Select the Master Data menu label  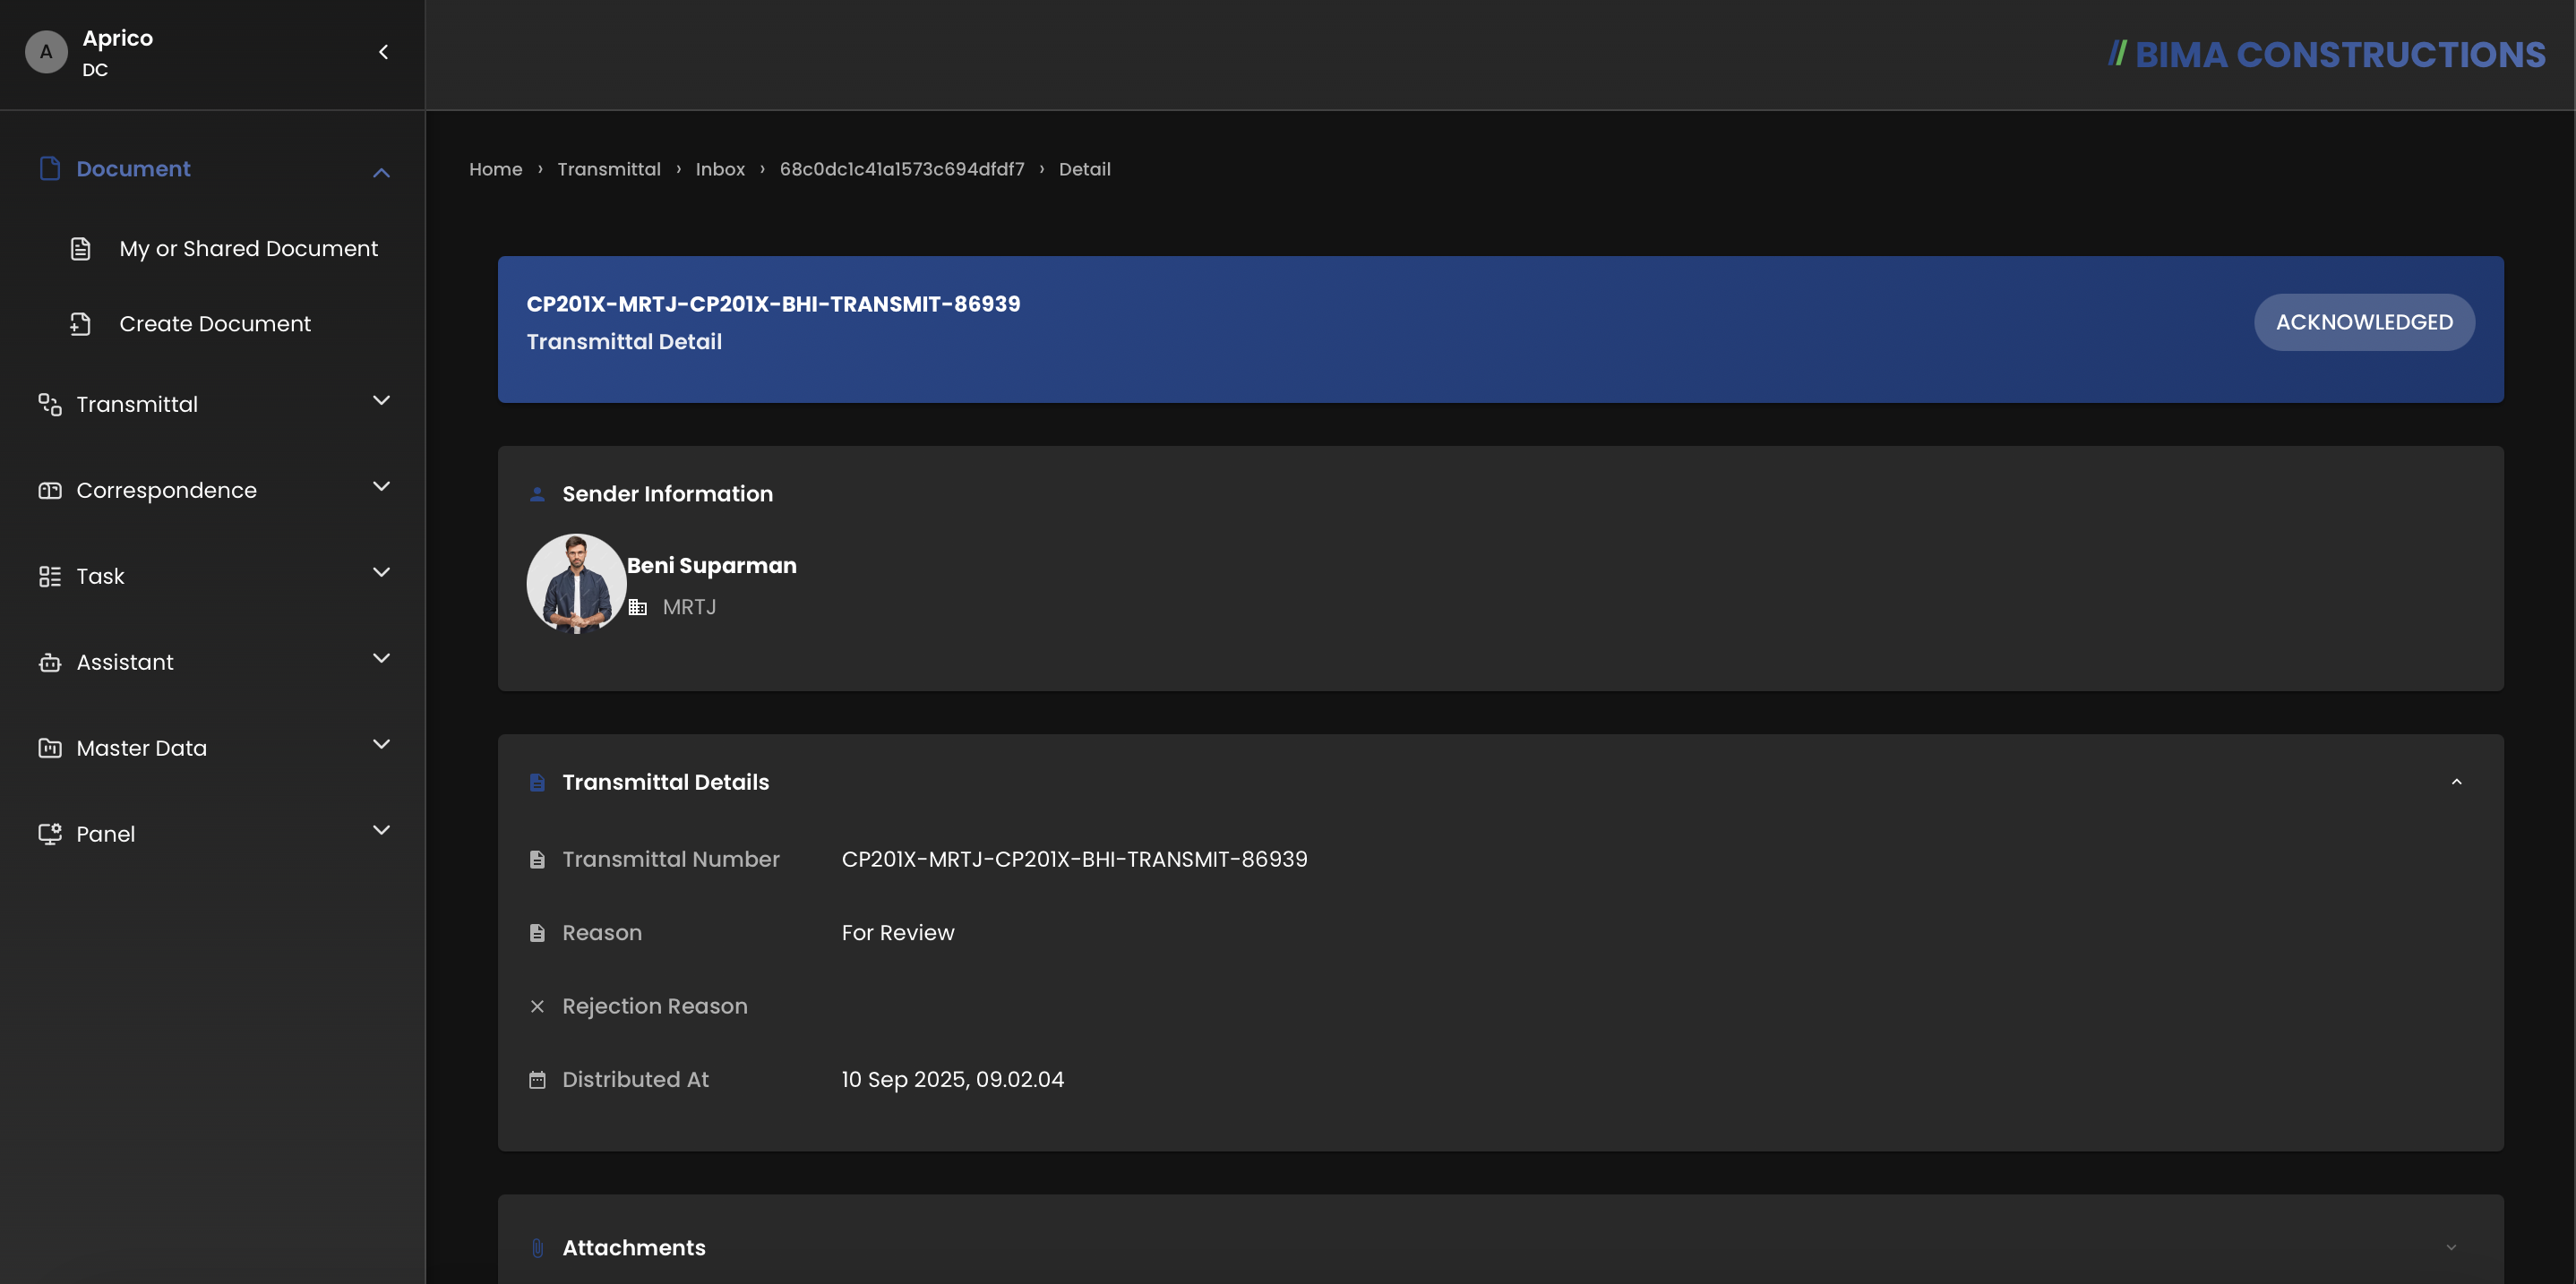click(141, 748)
